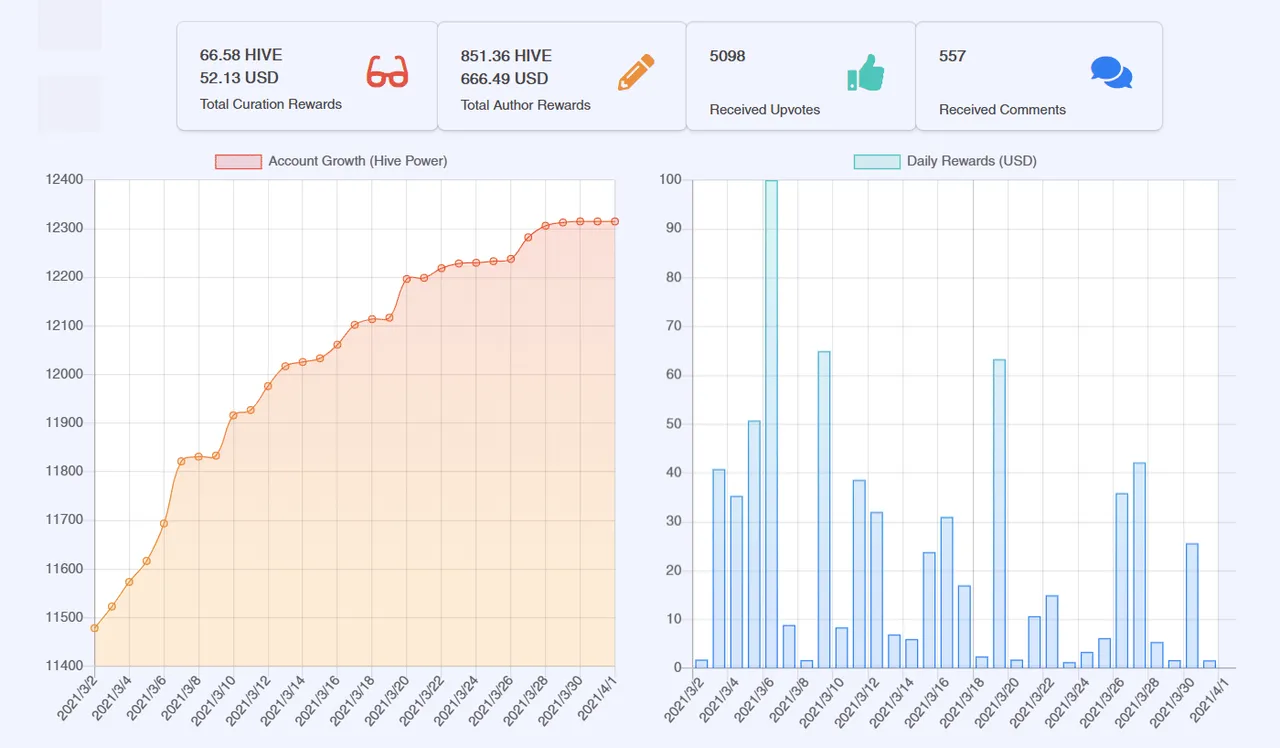Click the 2021/3/2 date label on growth chart
The width and height of the screenshot is (1280, 748).
pyautogui.click(x=79, y=698)
